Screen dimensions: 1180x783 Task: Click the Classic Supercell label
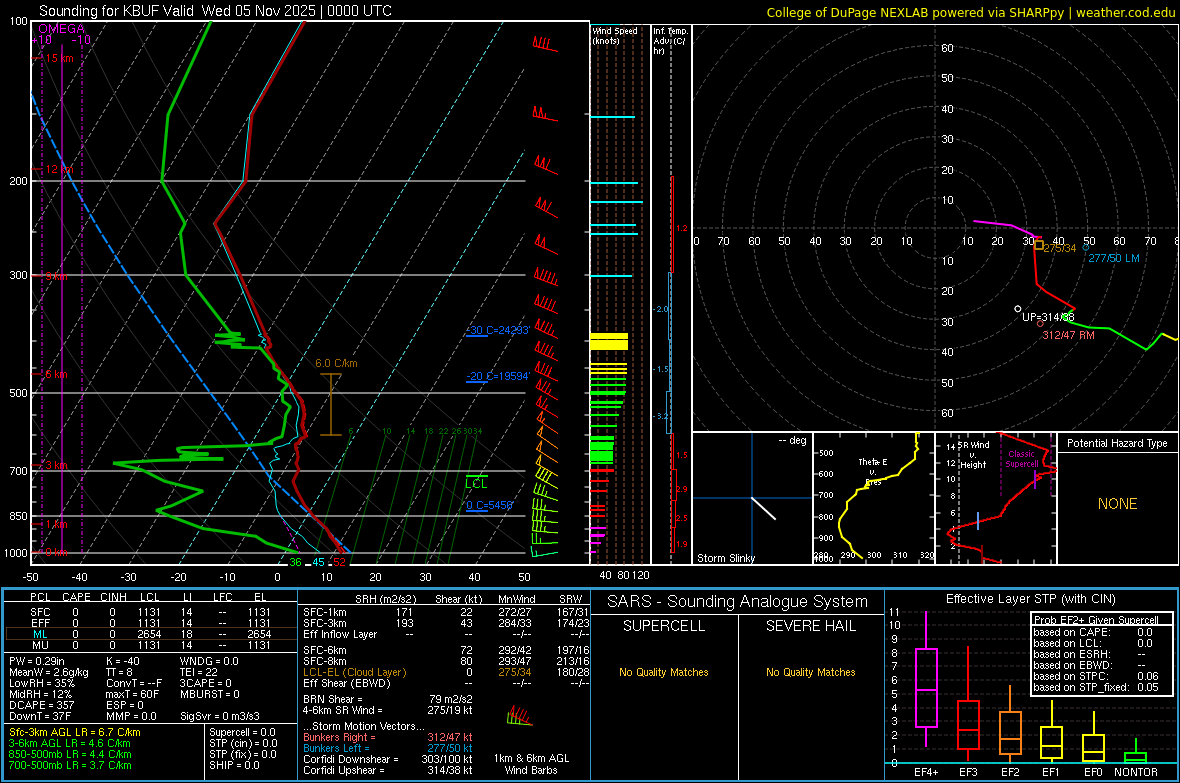[1022, 459]
